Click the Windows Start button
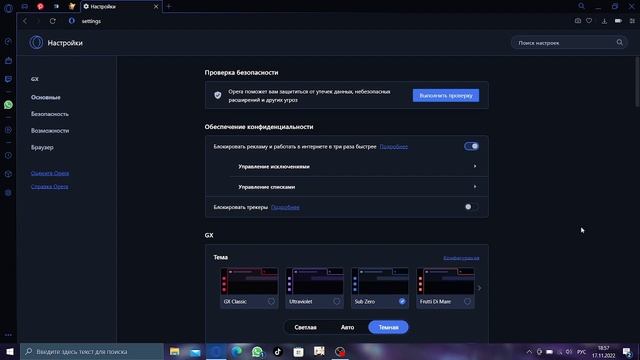 pyautogui.click(x=10, y=351)
